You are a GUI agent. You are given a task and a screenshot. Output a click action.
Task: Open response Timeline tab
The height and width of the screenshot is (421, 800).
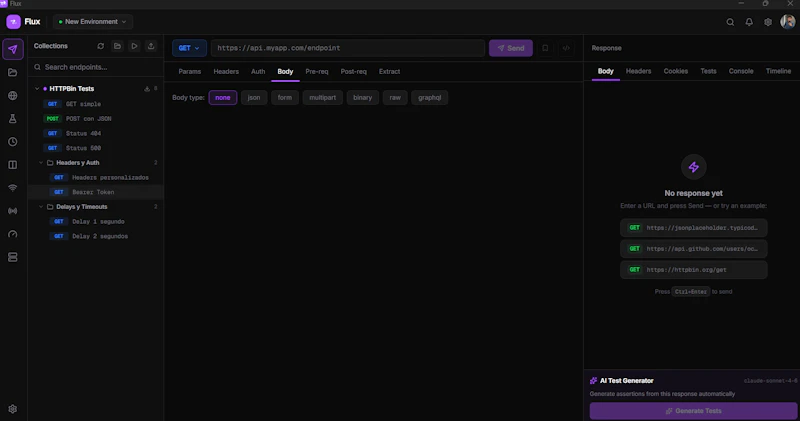(x=778, y=71)
